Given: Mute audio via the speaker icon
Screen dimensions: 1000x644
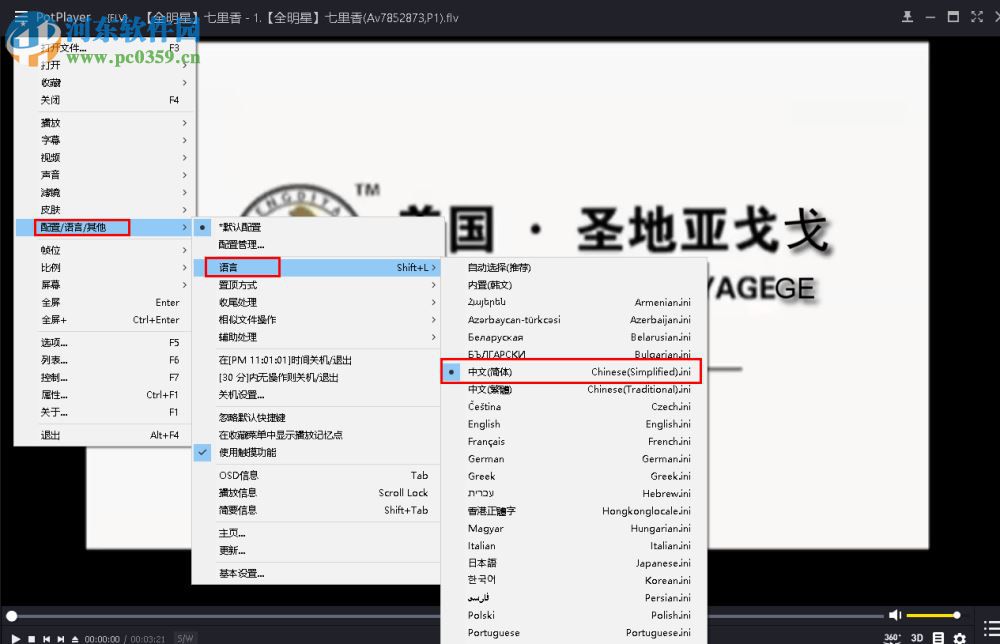Looking at the screenshot, I should point(894,613).
